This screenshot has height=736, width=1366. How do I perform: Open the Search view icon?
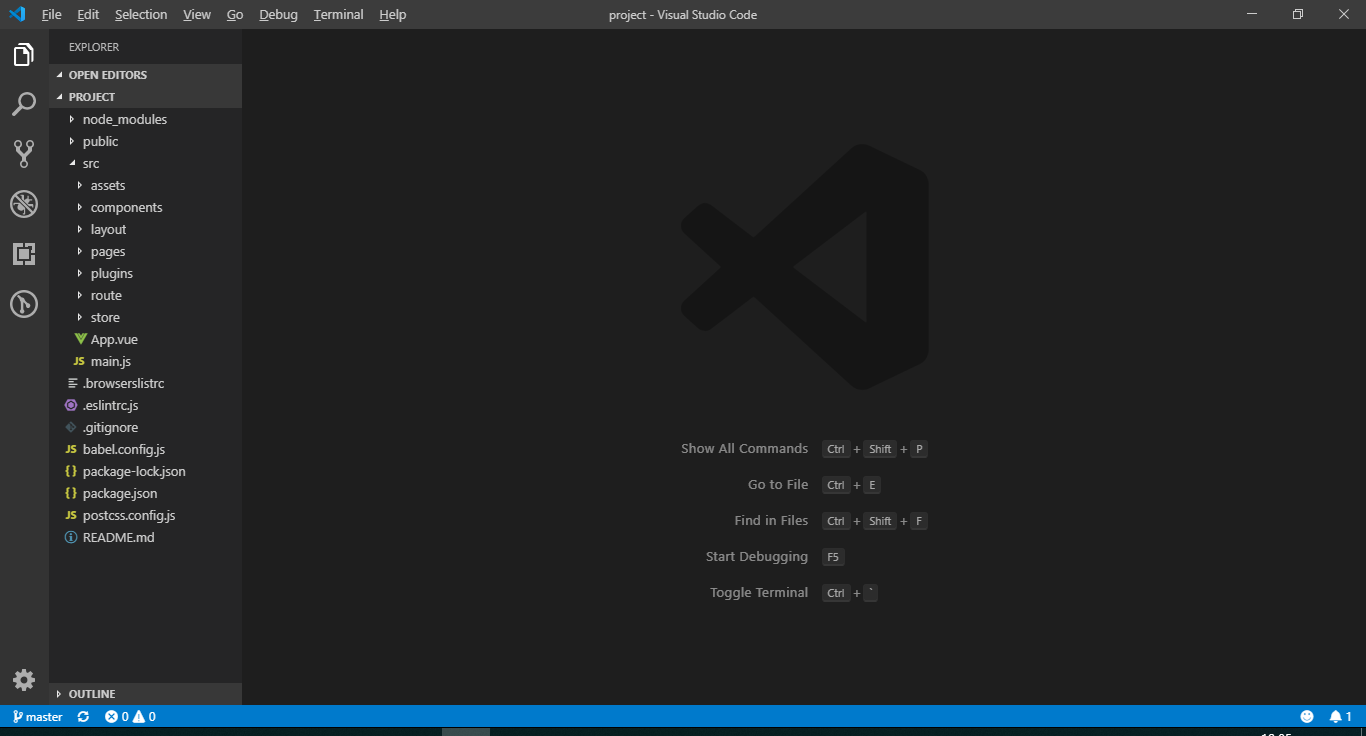pyautogui.click(x=24, y=104)
